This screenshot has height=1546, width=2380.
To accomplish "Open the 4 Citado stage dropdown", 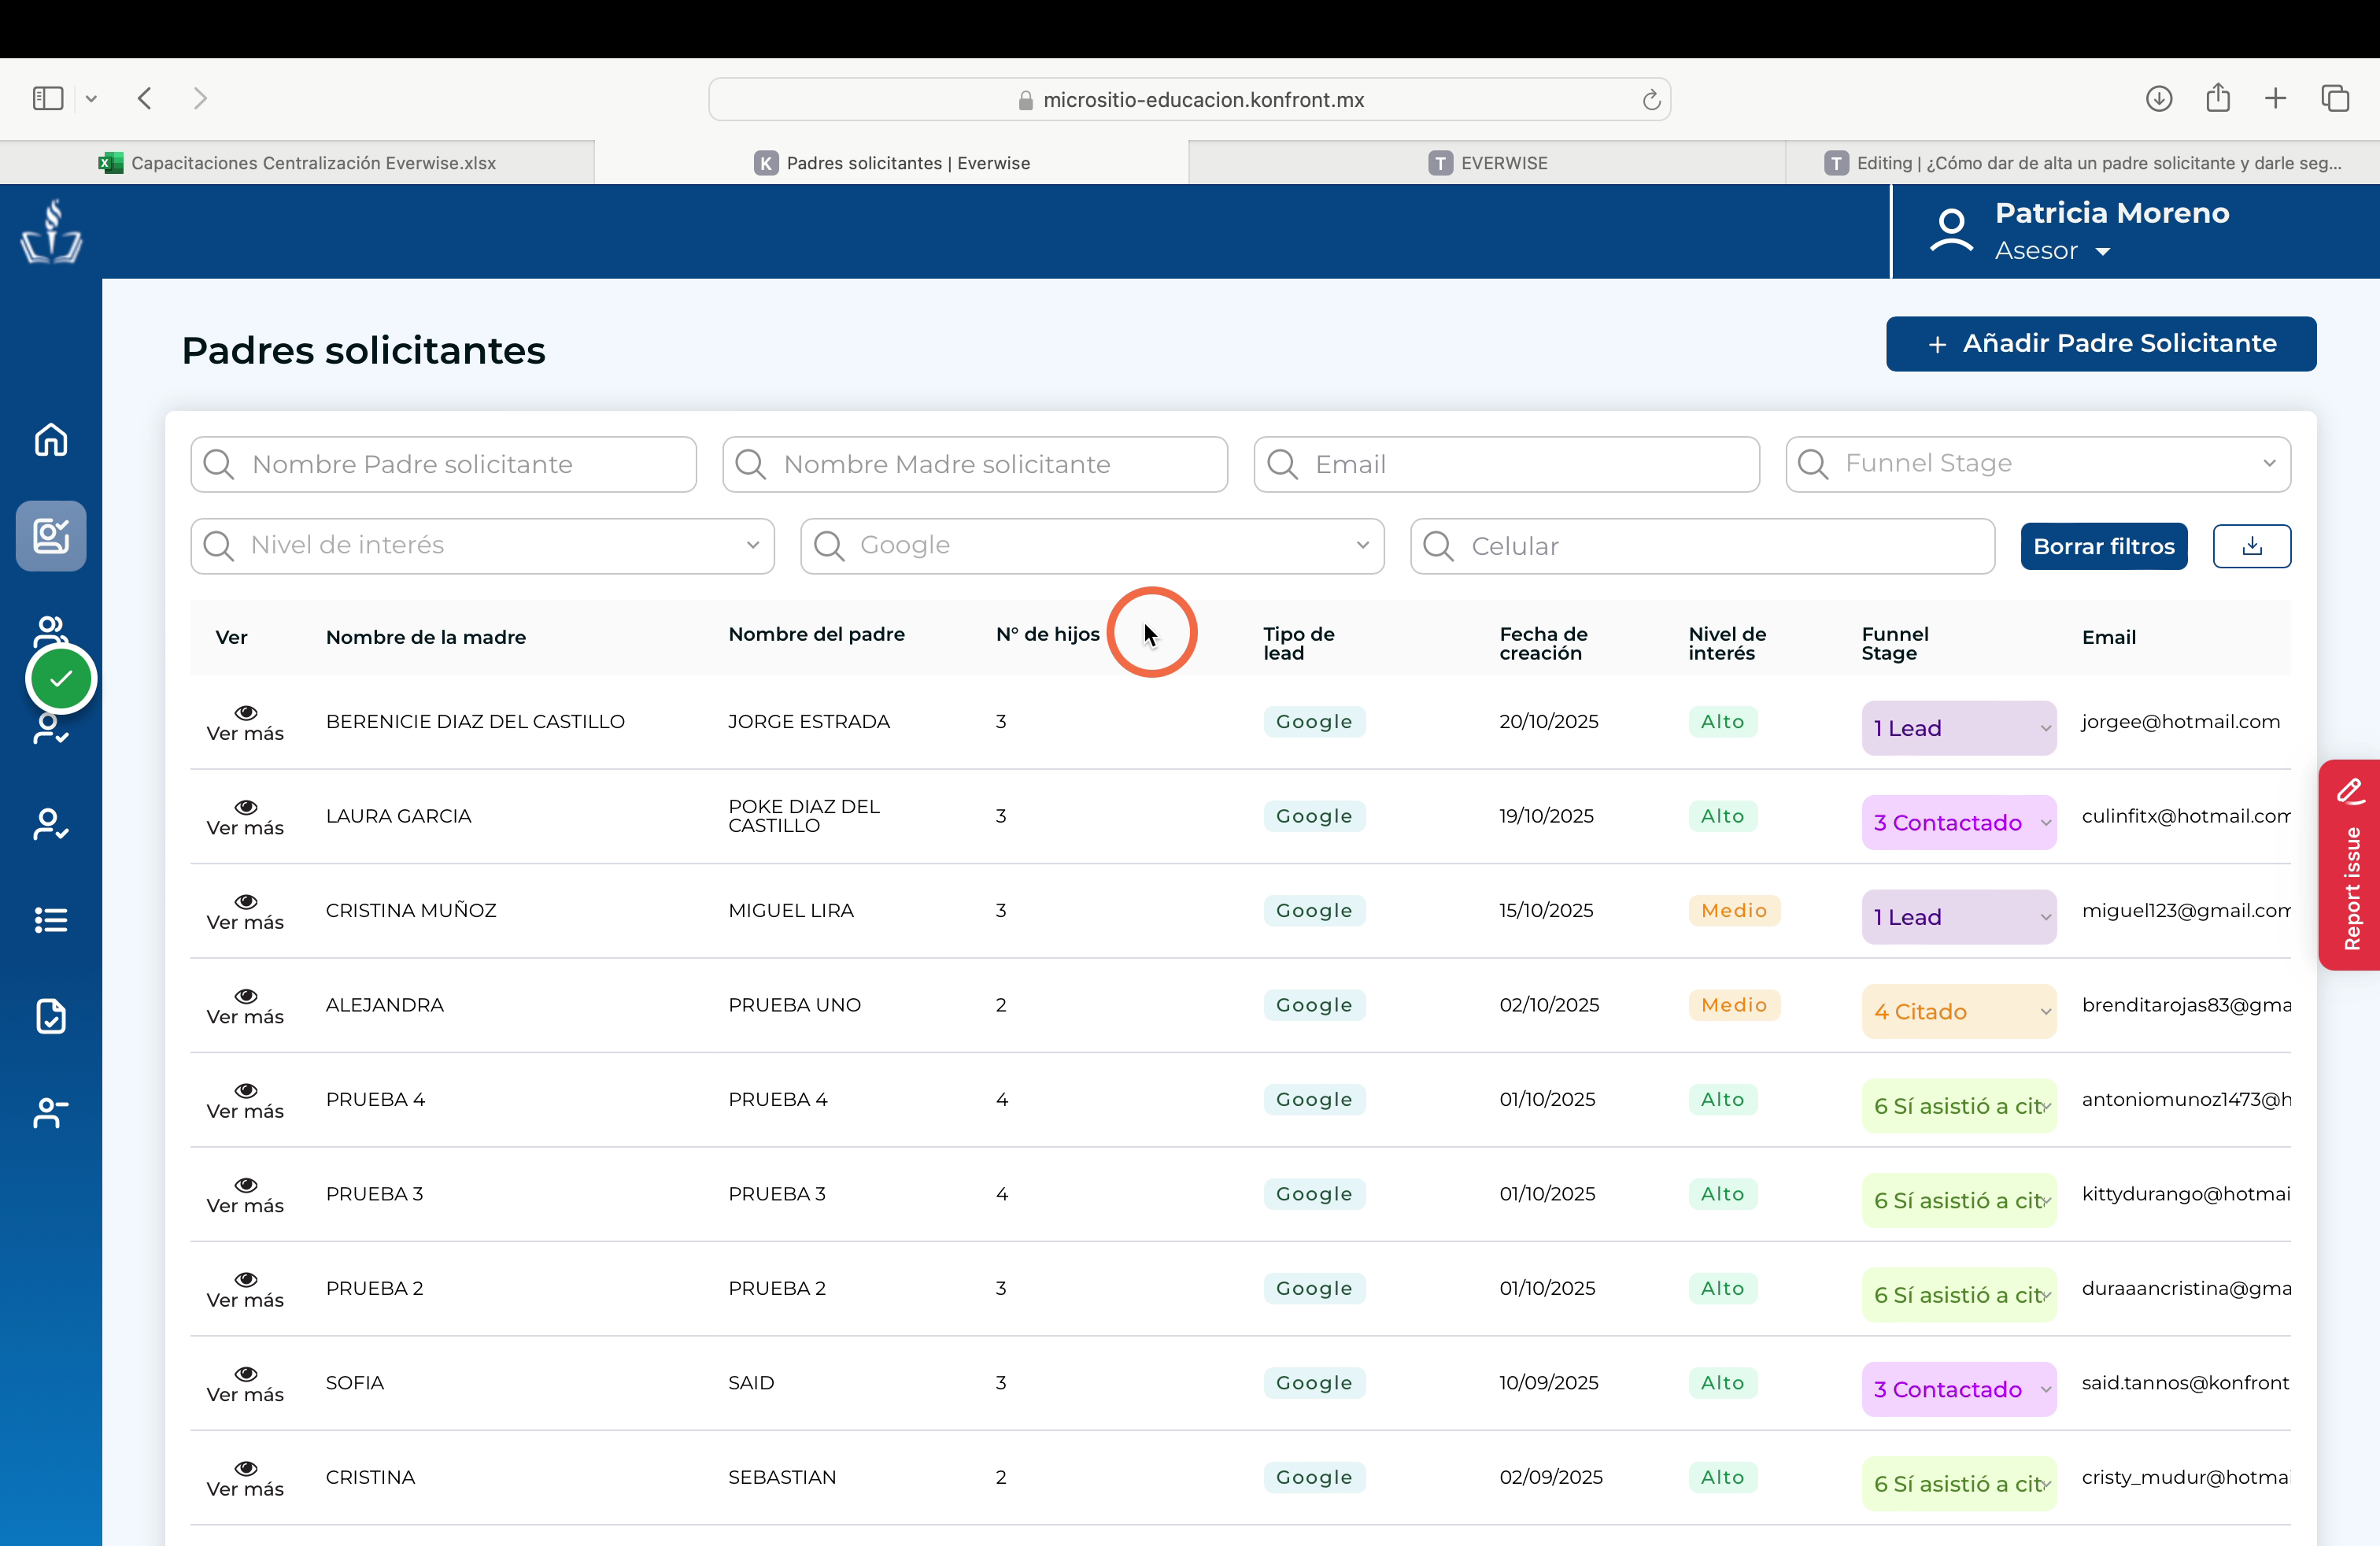I will point(1958,1011).
